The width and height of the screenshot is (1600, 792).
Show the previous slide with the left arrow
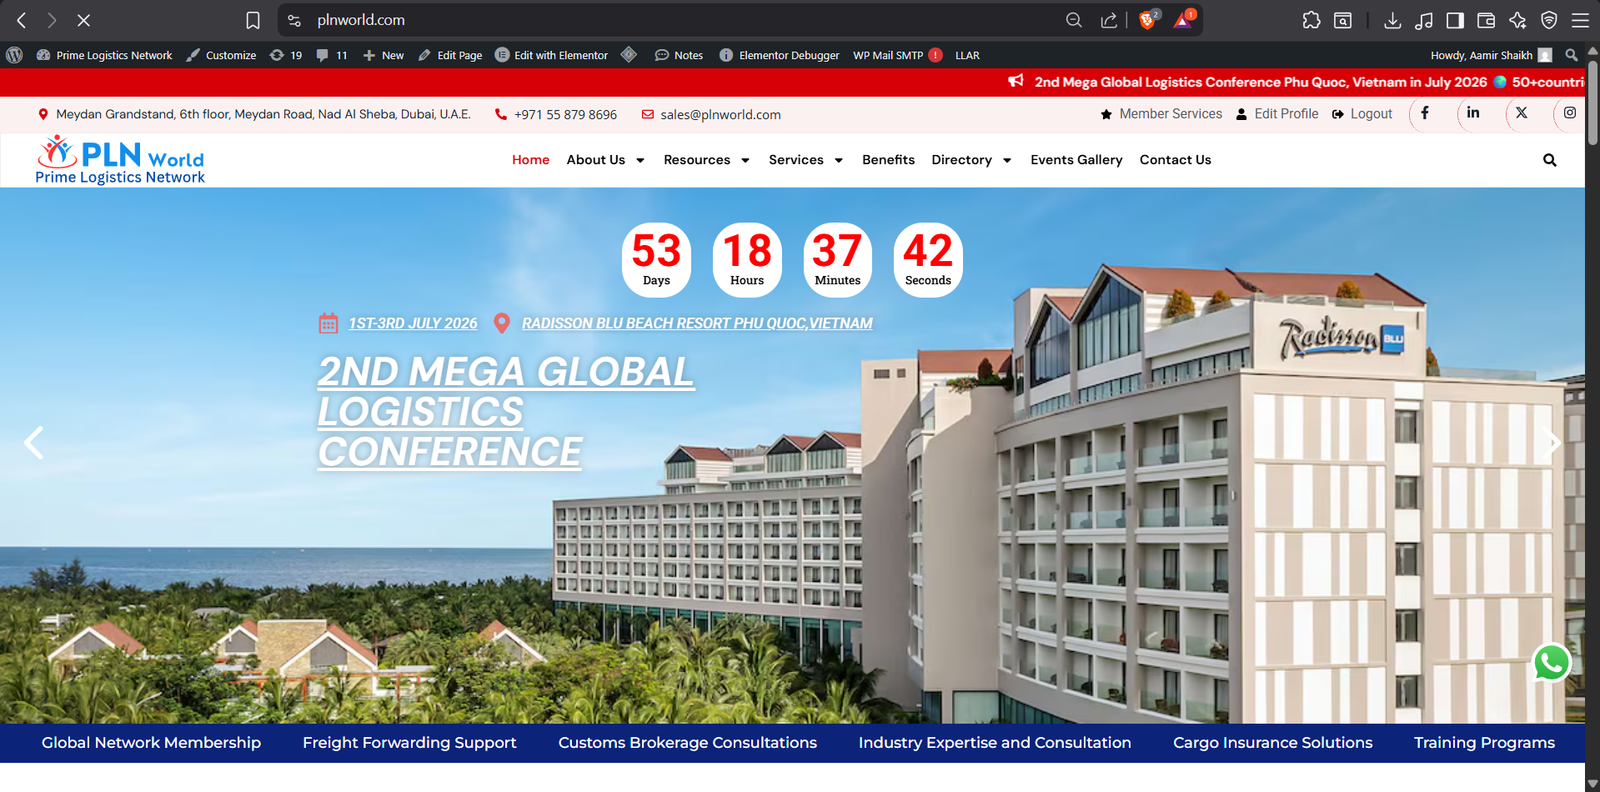coord(34,442)
